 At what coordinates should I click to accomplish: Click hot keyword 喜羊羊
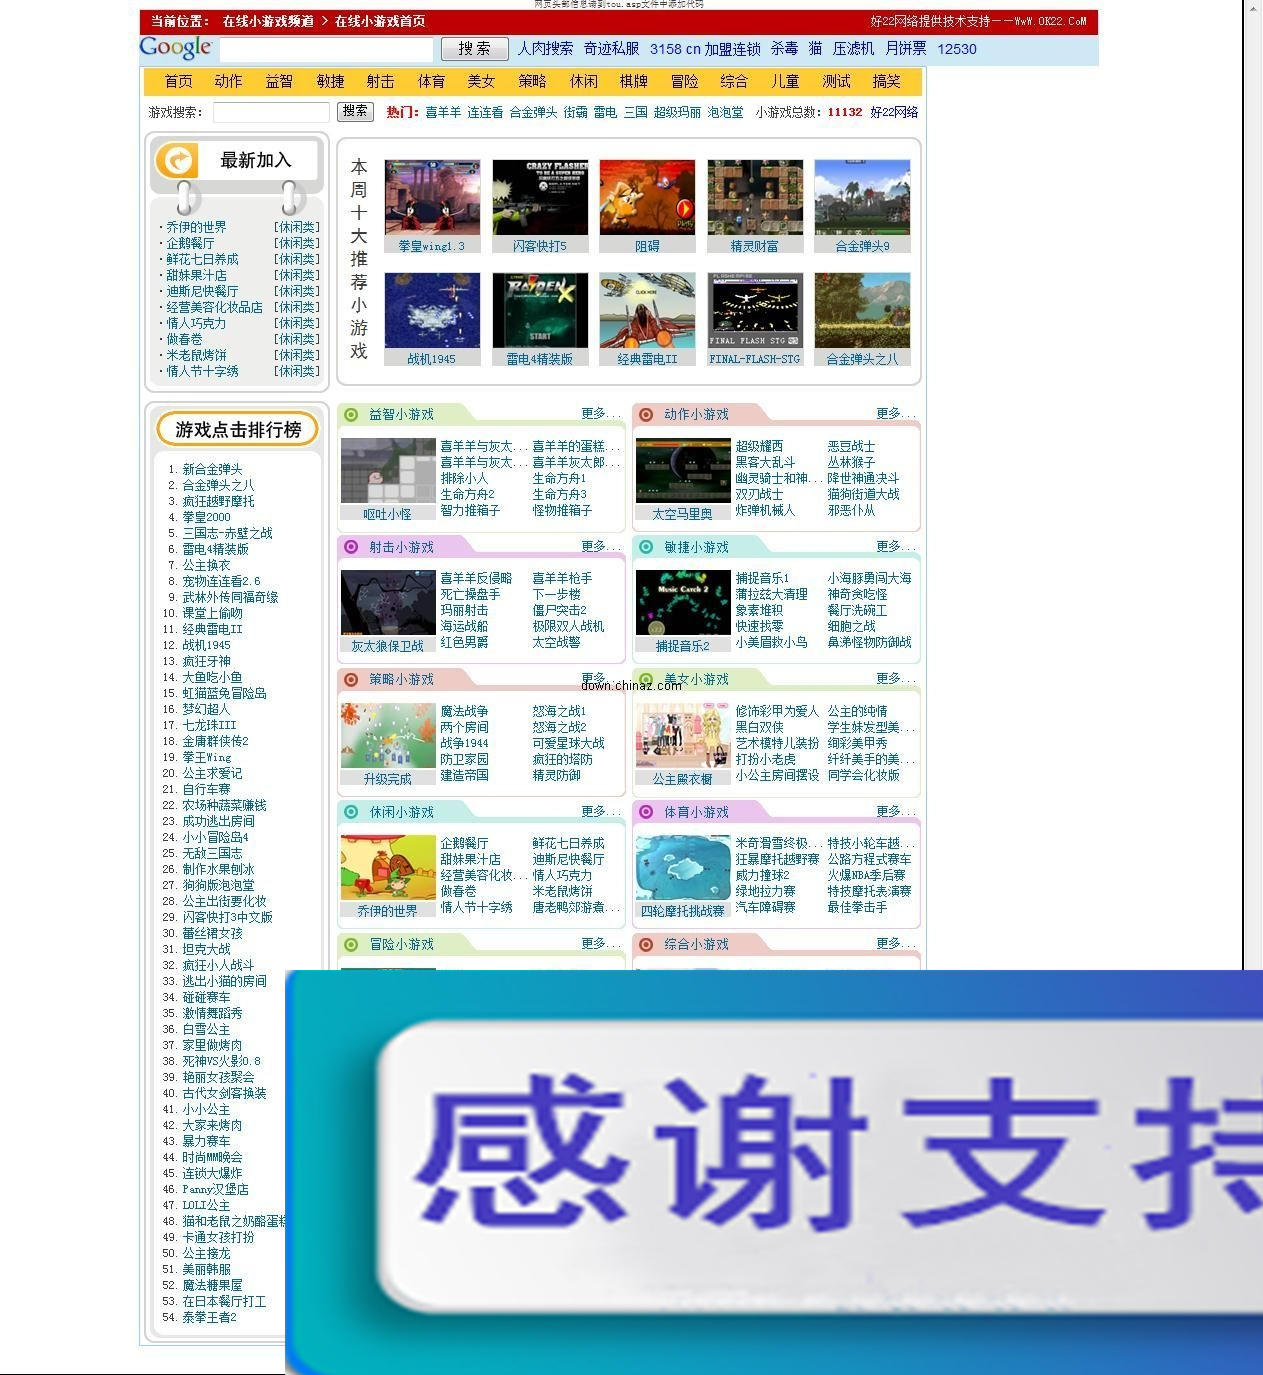[443, 112]
